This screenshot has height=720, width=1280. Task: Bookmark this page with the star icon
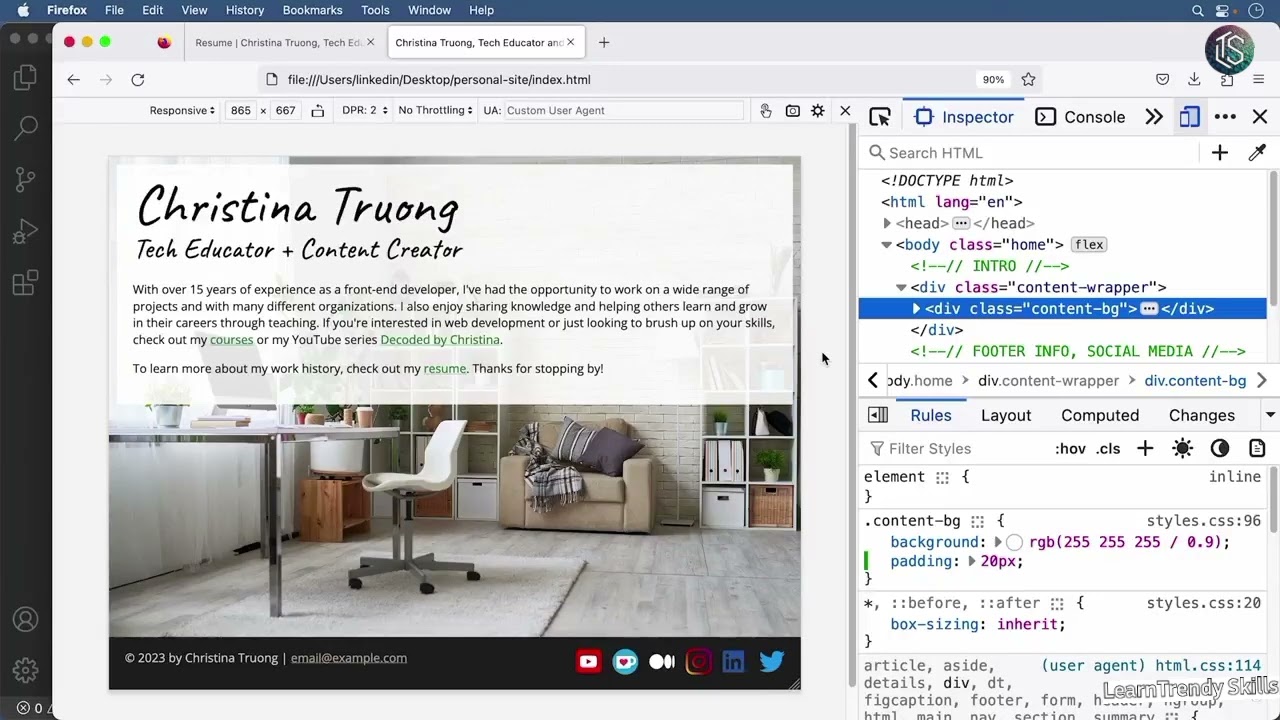click(x=1028, y=80)
